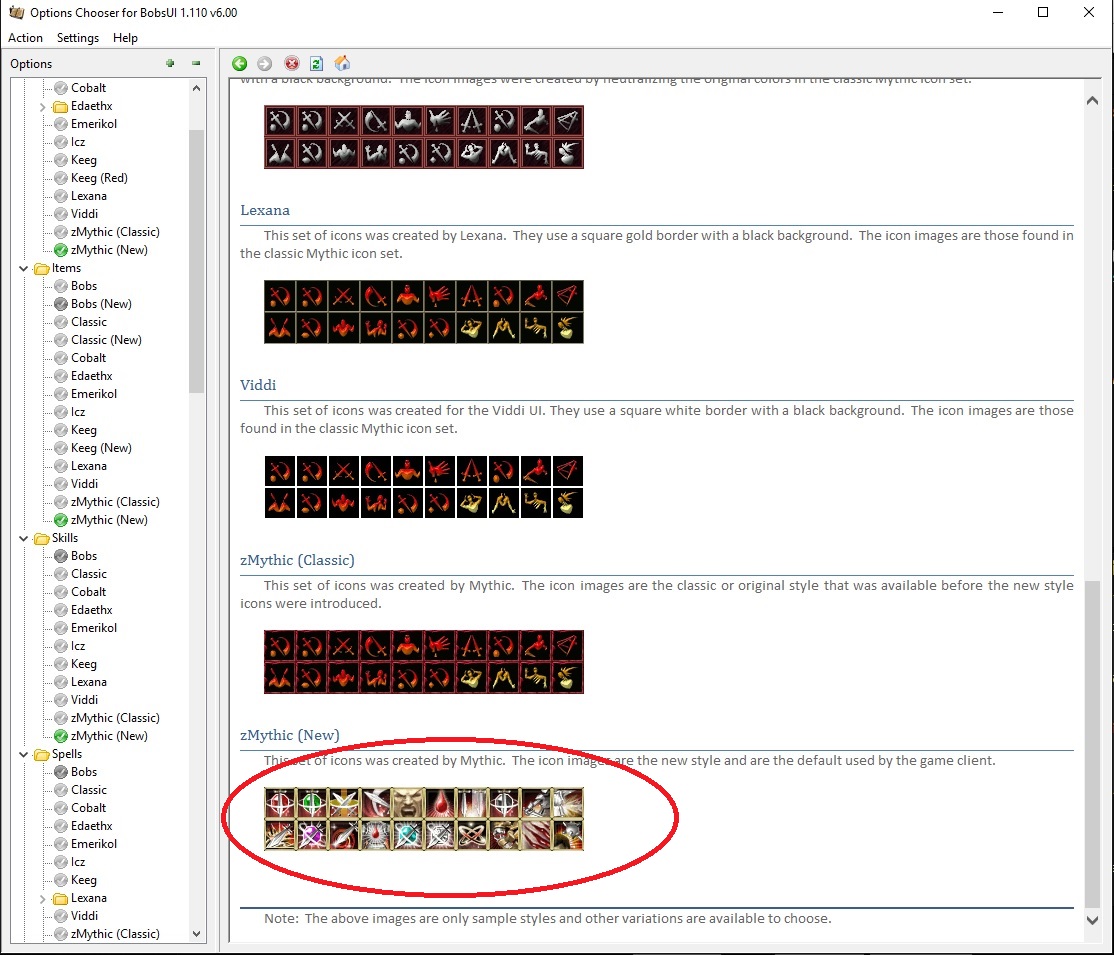Click the green plus expand-all icon

[170, 63]
